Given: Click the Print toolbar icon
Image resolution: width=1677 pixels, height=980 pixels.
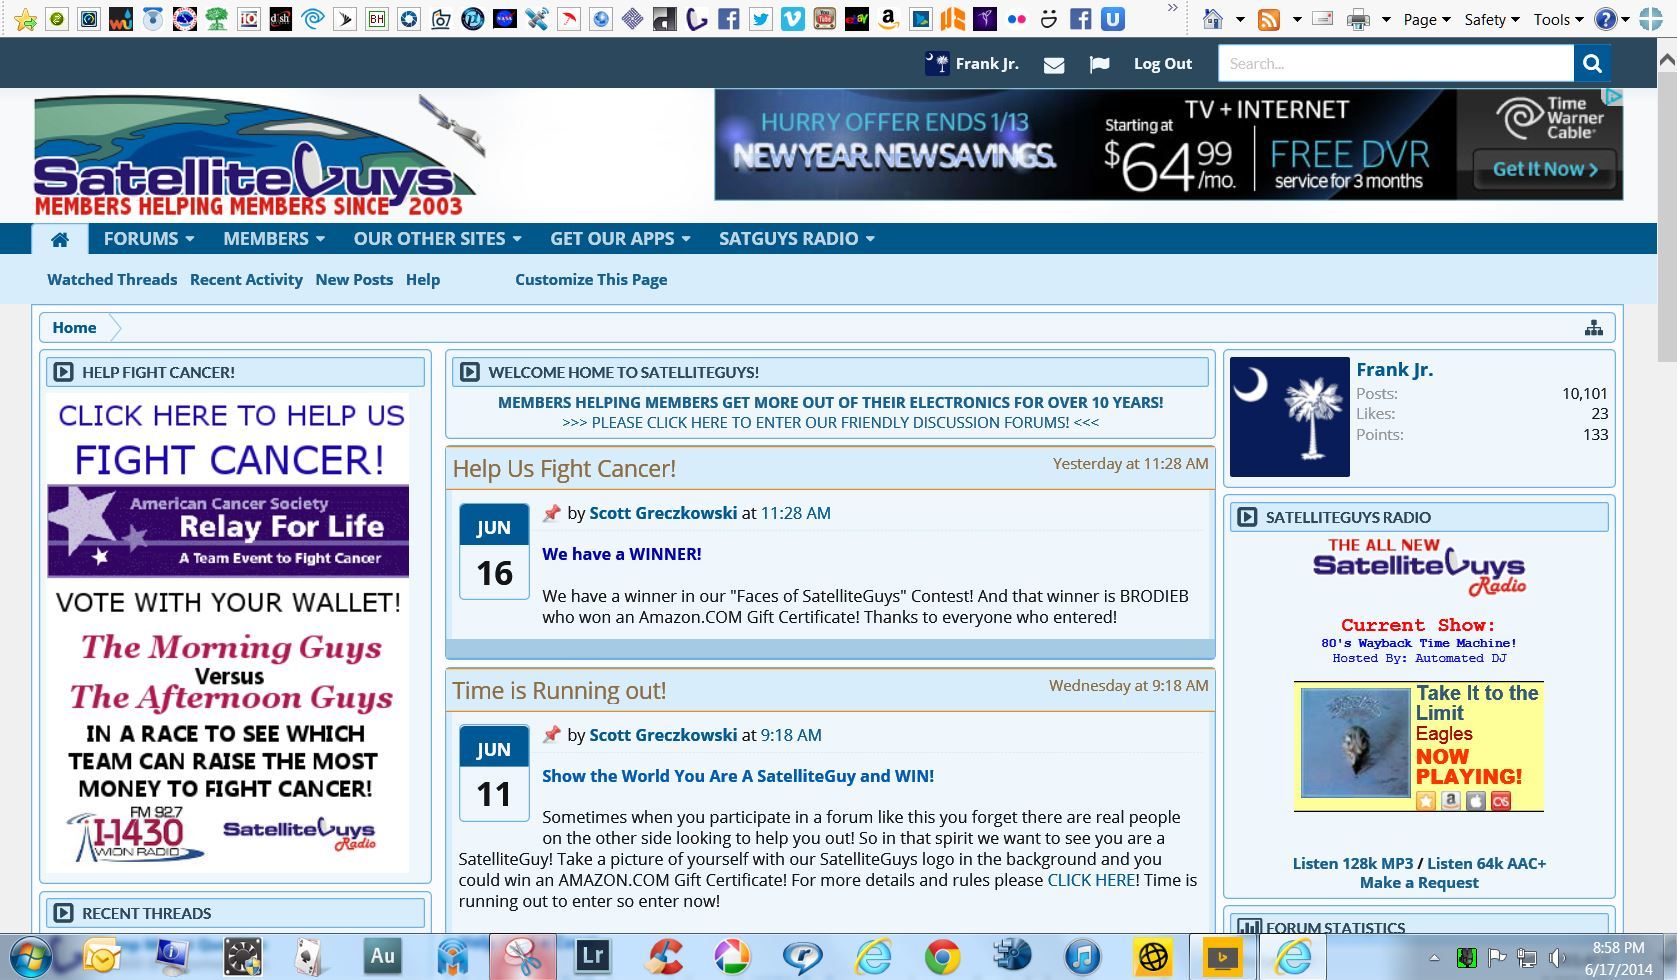Looking at the screenshot, I should pos(1357,19).
